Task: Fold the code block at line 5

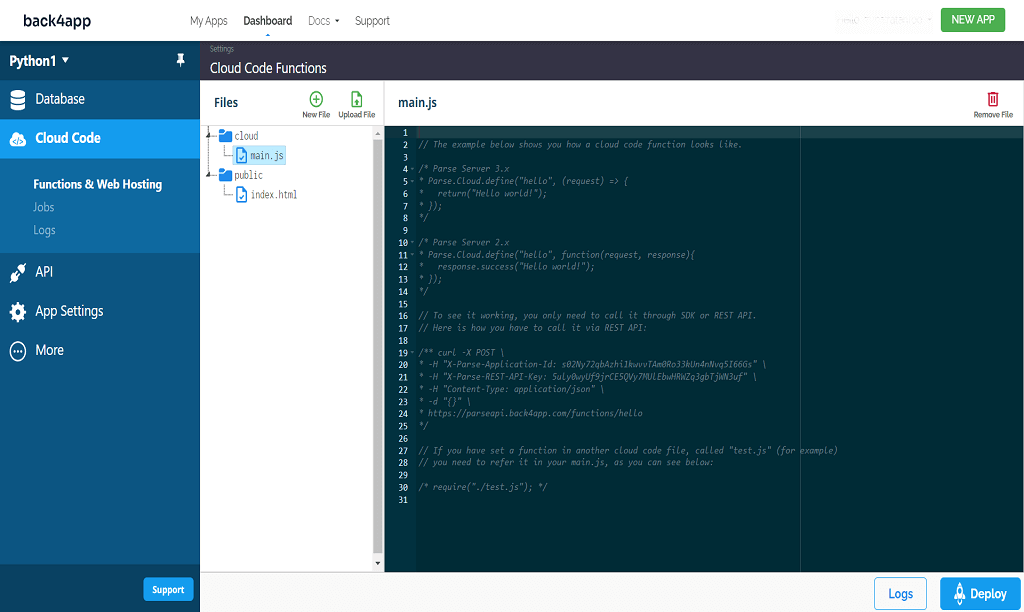Action: pyautogui.click(x=412, y=182)
